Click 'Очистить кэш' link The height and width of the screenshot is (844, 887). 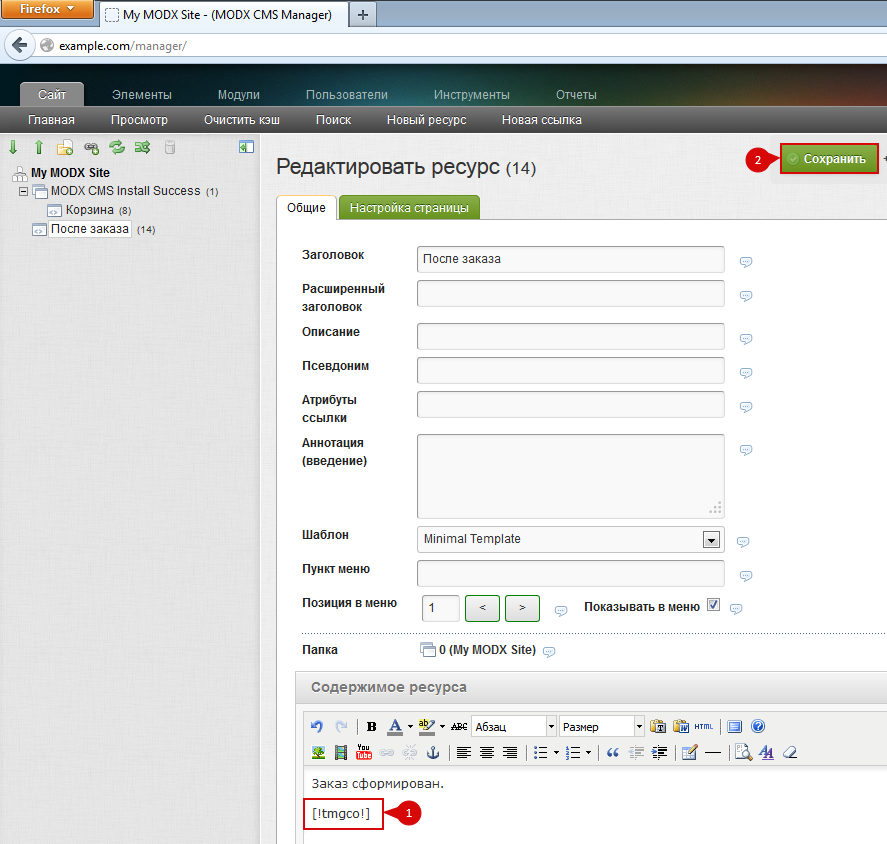(x=241, y=120)
